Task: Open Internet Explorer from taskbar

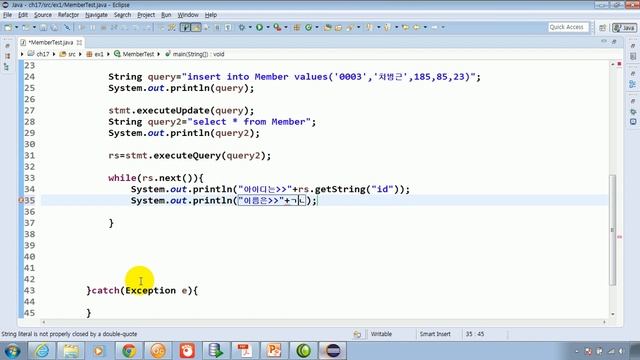Action: [42, 351]
